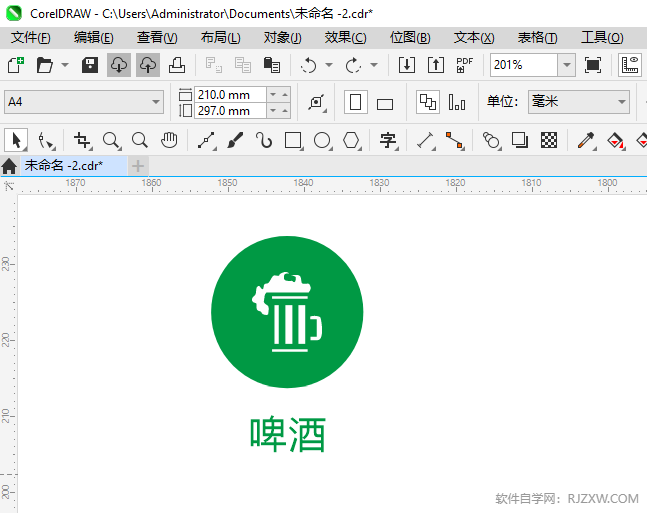Click the full-screen preview icon
Viewport: 647px width, 513px height.
(x=593, y=65)
